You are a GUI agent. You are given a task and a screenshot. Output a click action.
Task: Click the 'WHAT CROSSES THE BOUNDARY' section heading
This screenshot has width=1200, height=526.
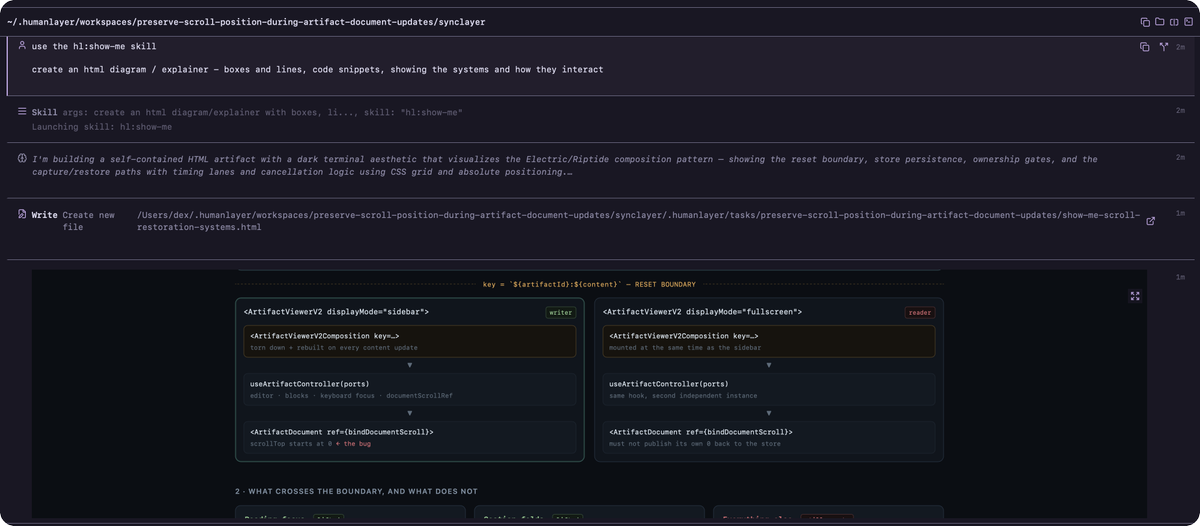355,491
